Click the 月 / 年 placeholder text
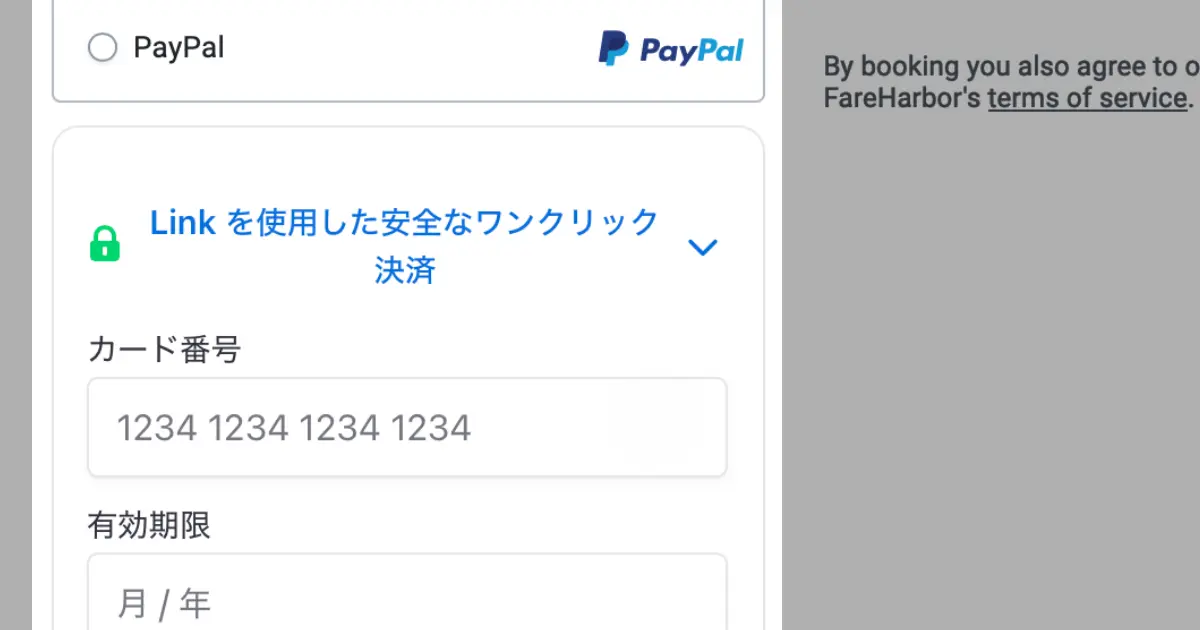1200x630 pixels. [x=164, y=604]
